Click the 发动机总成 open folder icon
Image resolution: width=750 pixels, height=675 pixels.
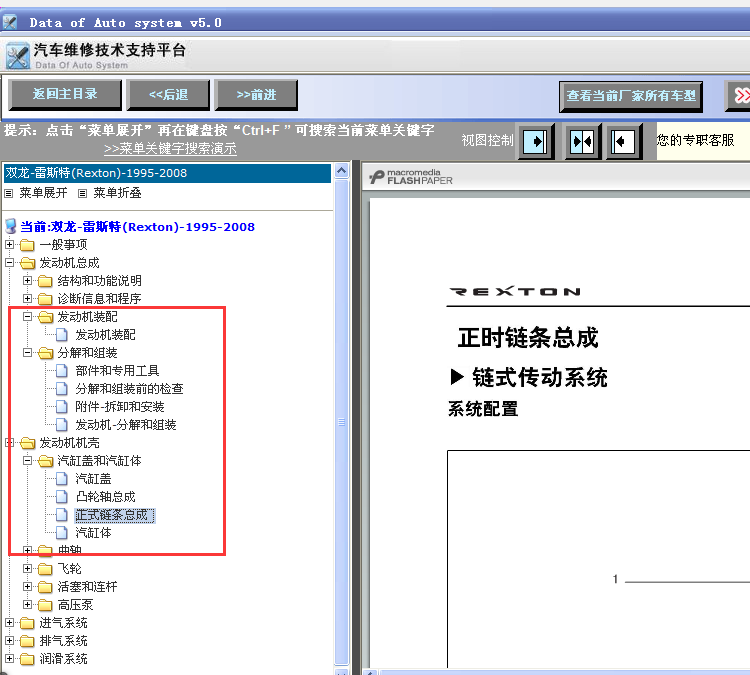pos(27,263)
